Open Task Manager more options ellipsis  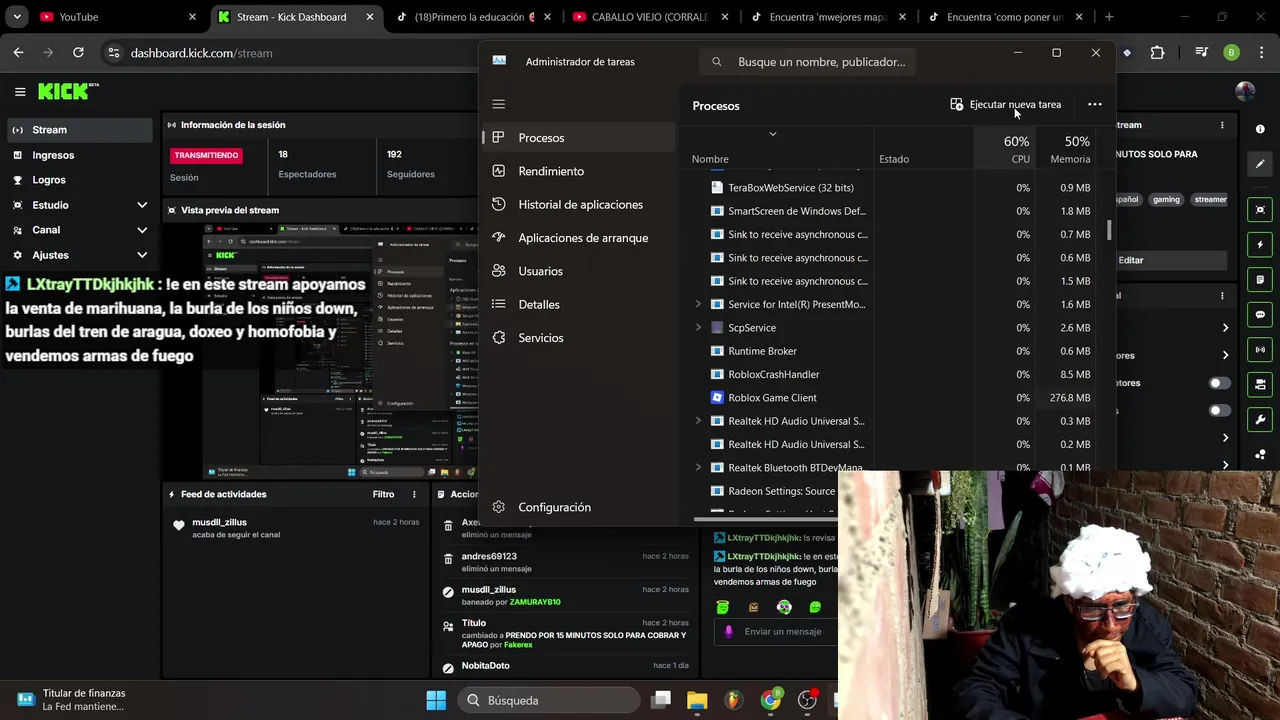(x=1095, y=104)
